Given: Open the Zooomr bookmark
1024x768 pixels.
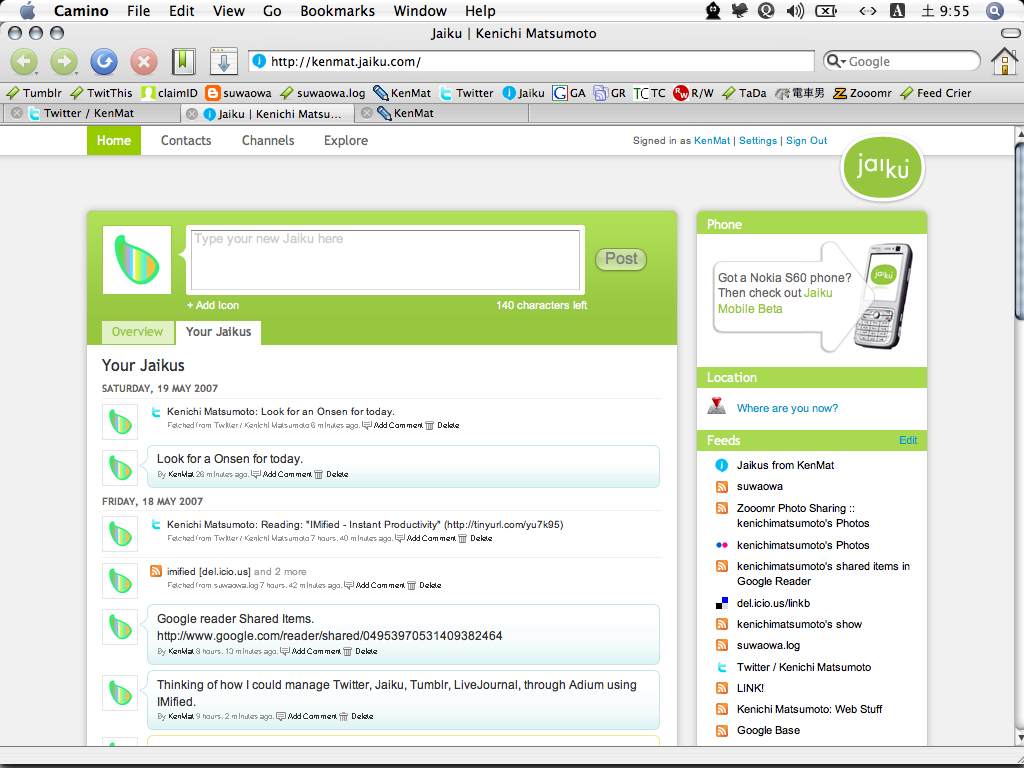Looking at the screenshot, I should [x=862, y=93].
